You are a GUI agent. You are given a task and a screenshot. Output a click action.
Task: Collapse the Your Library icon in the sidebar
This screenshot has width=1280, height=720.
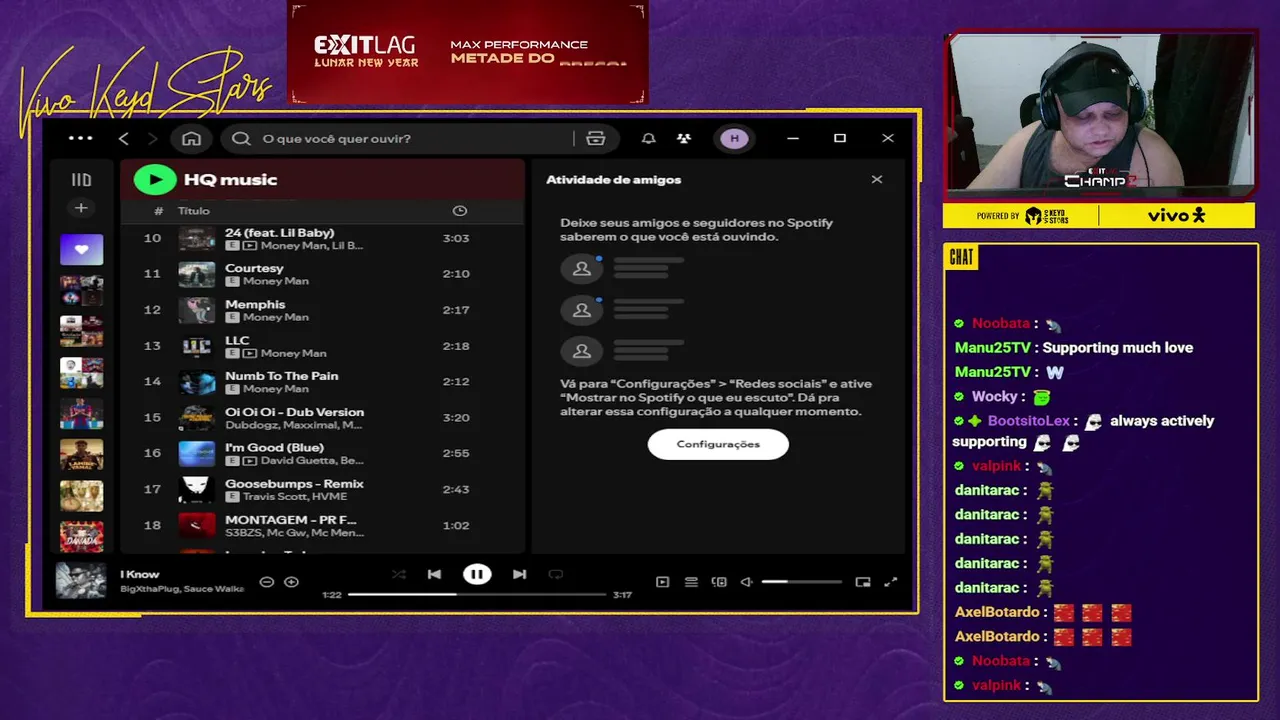click(81, 180)
